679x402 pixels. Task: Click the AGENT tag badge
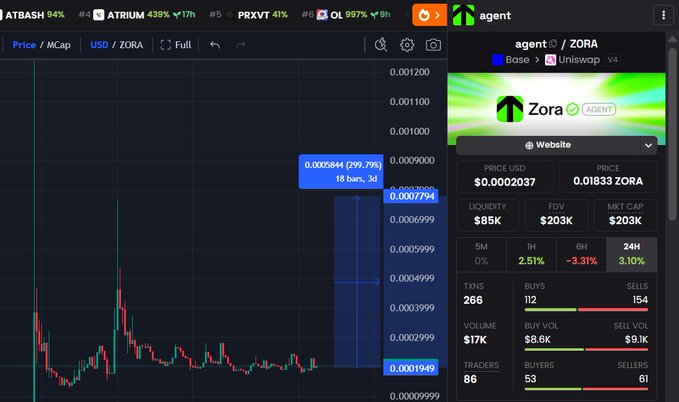pyautogui.click(x=599, y=109)
